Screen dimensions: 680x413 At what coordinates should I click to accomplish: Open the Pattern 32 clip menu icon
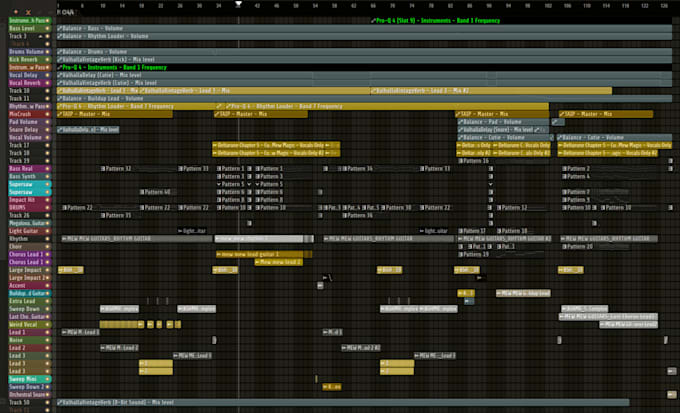(103, 169)
